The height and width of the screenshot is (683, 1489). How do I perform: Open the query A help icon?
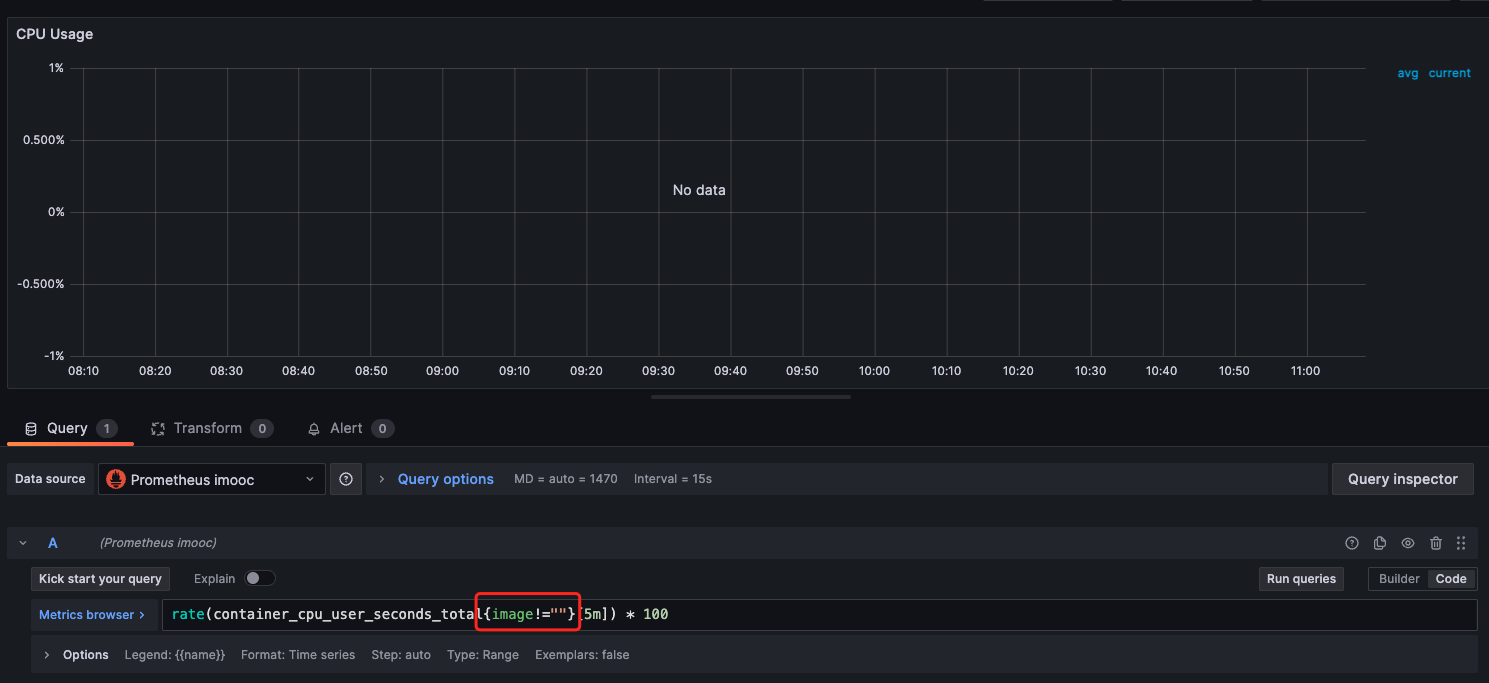(x=1352, y=543)
